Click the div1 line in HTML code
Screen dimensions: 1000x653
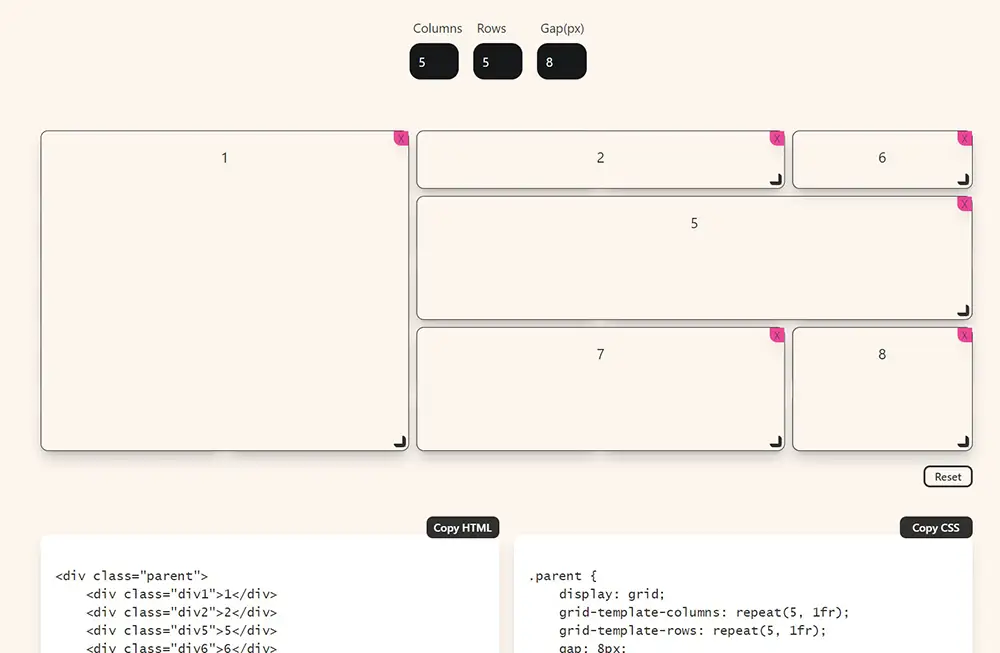(182, 594)
